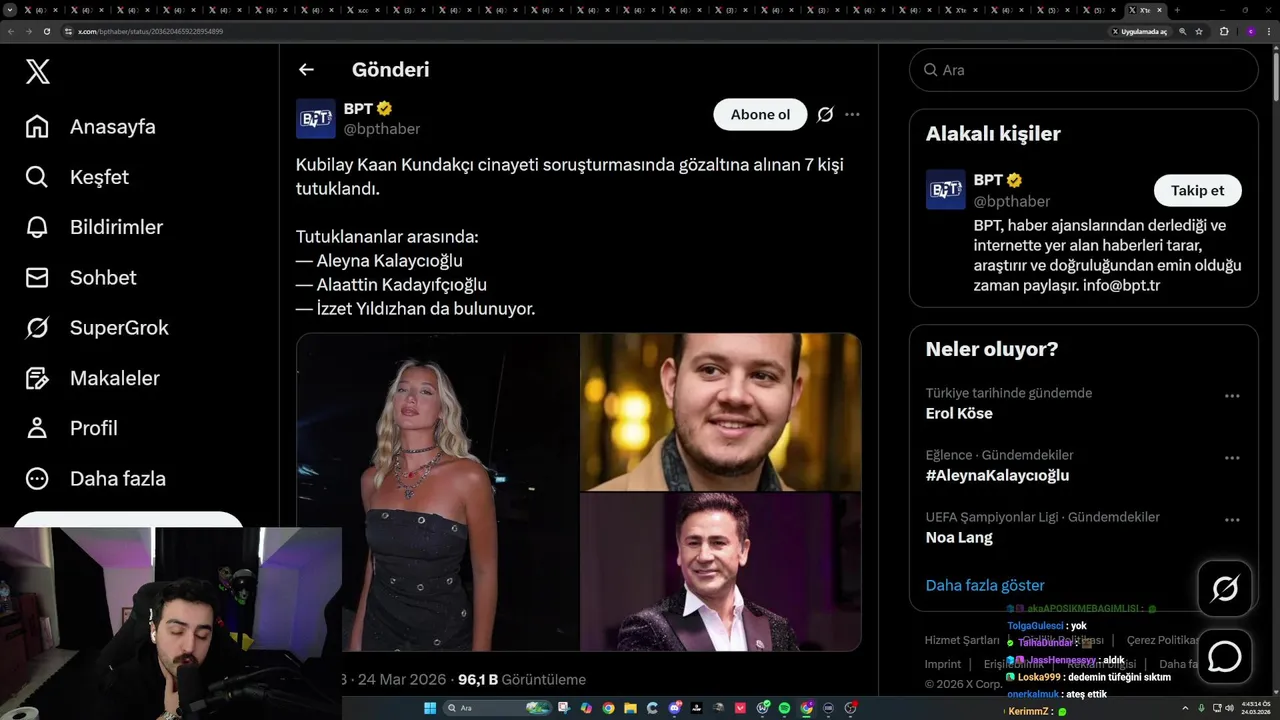Open options for Erol Köse trend
This screenshot has height=720, width=1280.
tap(1232, 396)
